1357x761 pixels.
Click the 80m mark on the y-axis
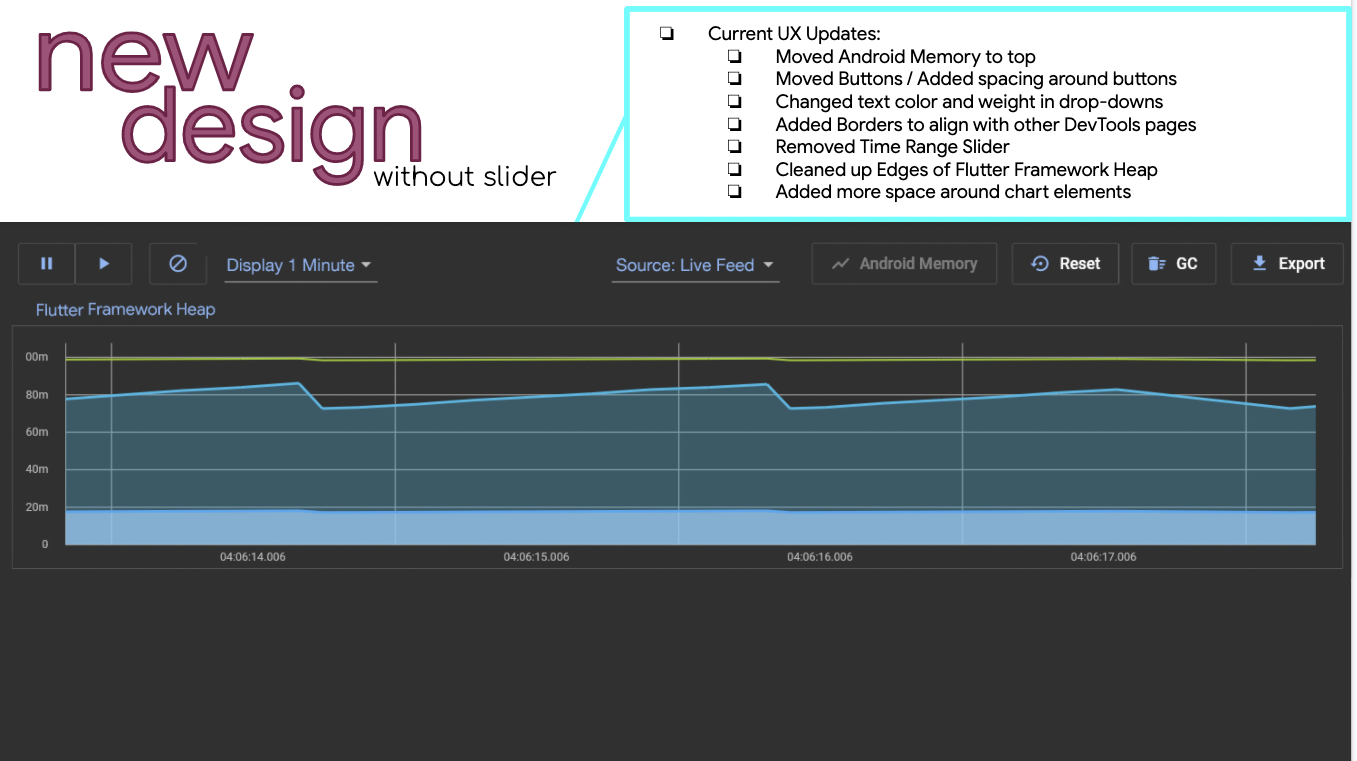(x=37, y=394)
